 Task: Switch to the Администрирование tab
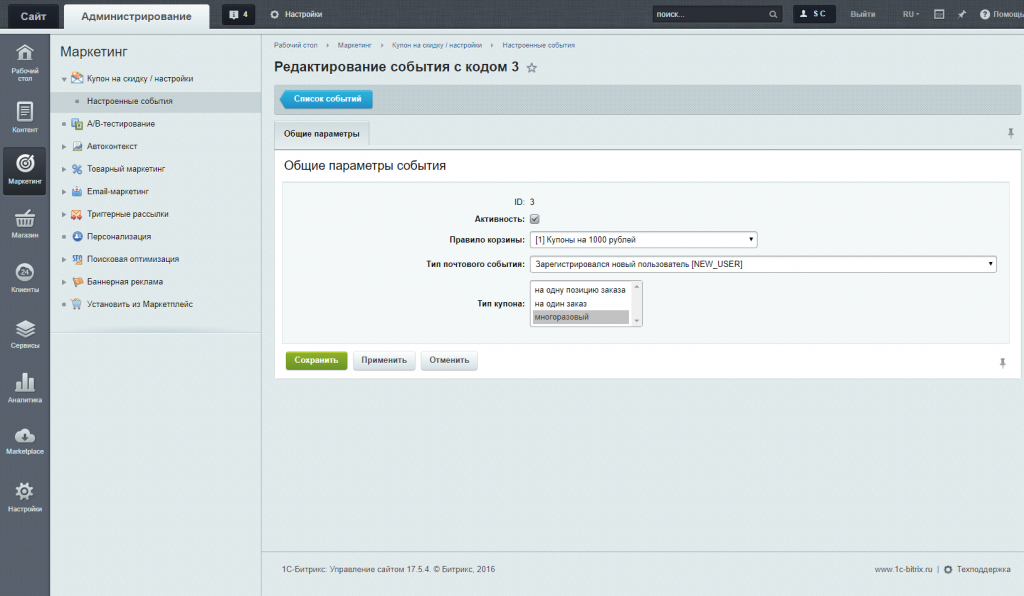pos(136,16)
